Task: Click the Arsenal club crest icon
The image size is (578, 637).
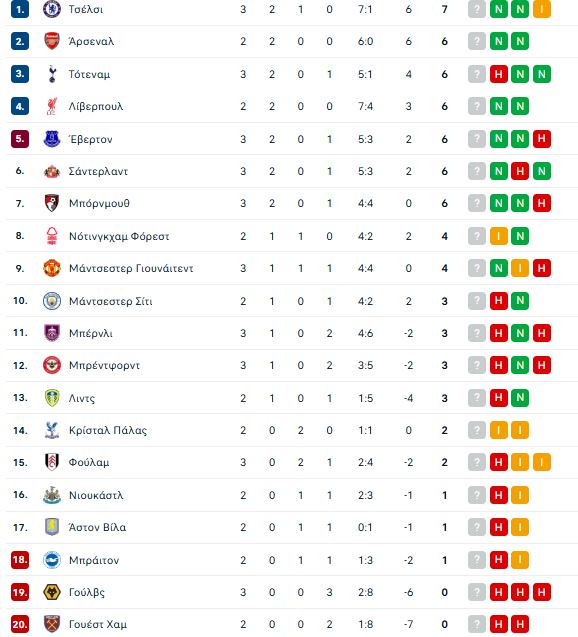Action: tap(52, 41)
